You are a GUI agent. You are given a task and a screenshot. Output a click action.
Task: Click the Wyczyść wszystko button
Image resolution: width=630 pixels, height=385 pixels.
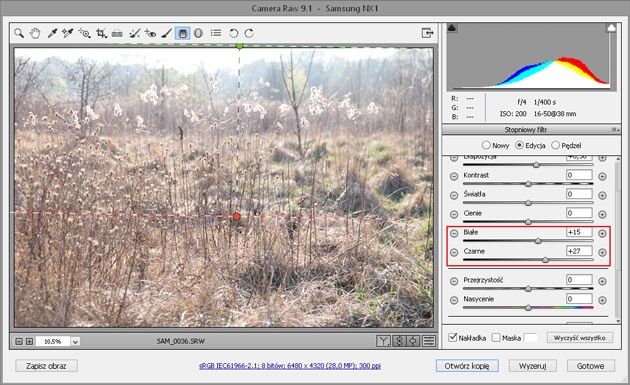579,338
